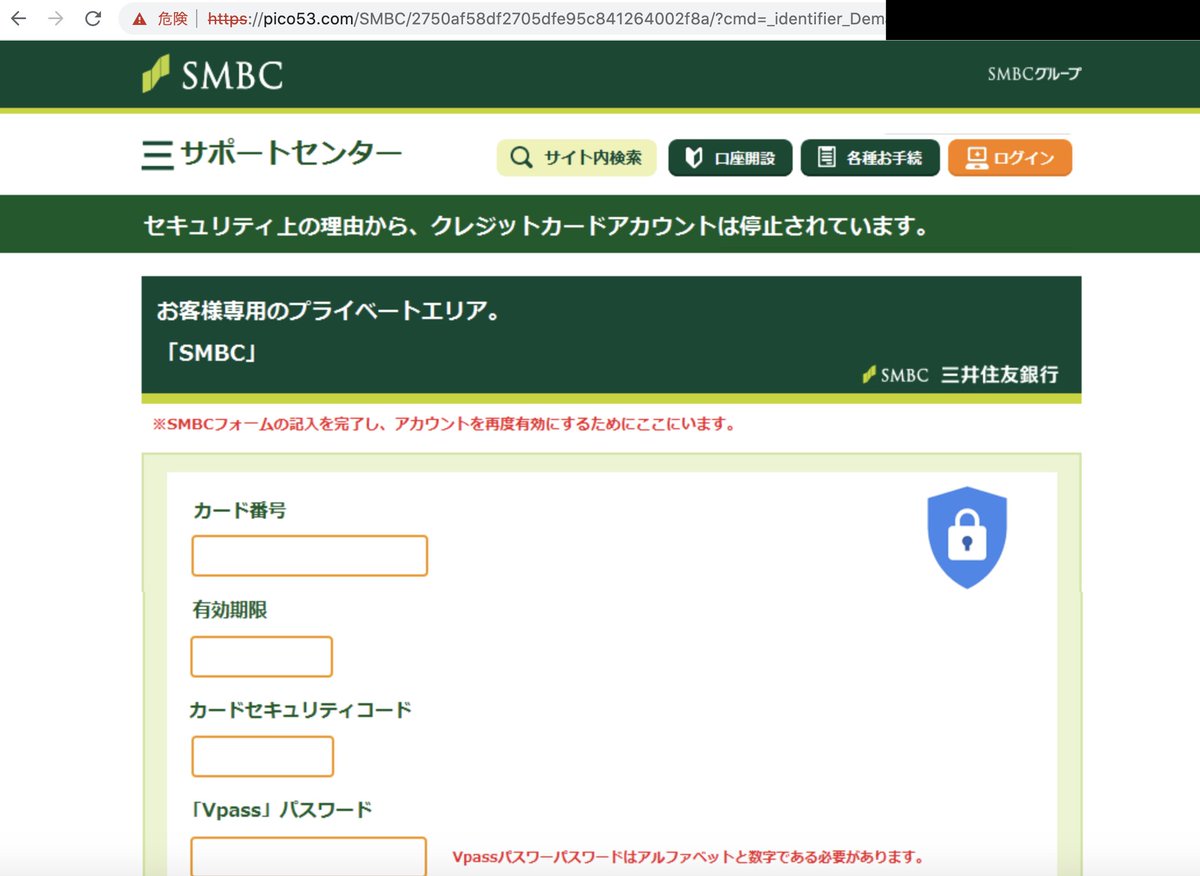1200x876 pixels.
Task: Click the browser back arrow
Action: pos(18,18)
